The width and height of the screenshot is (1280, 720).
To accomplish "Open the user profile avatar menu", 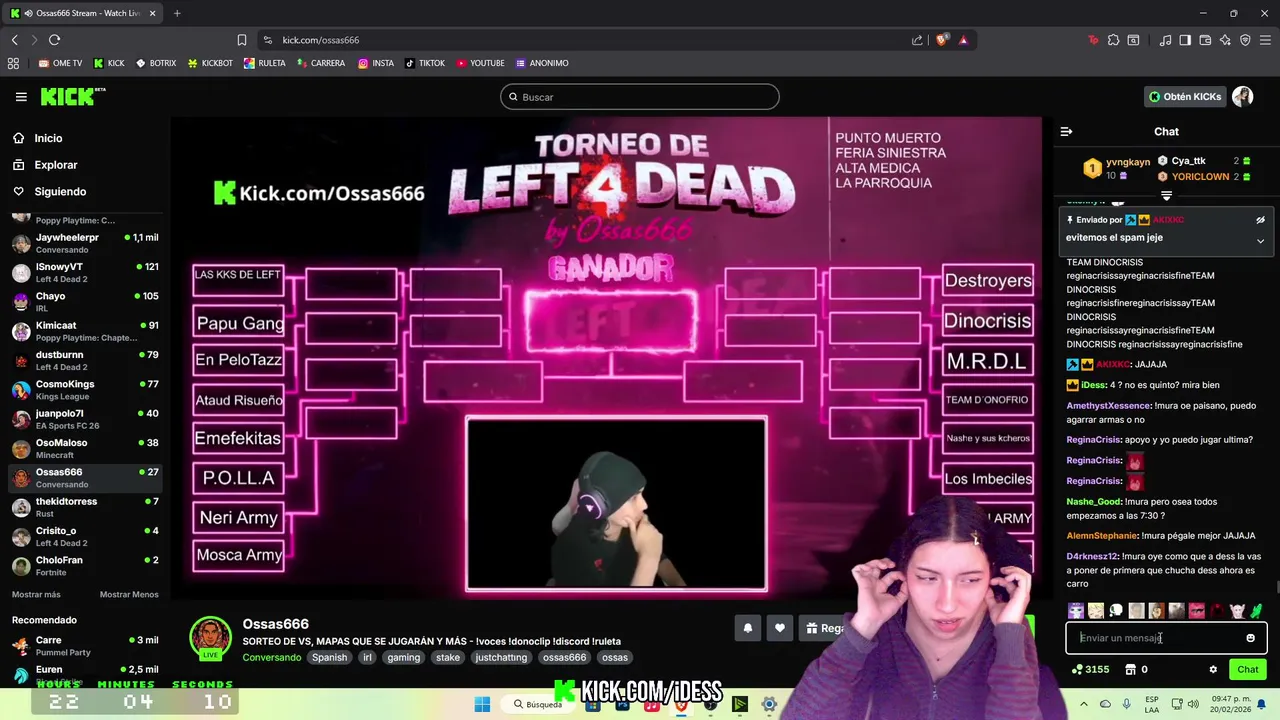I will pos(1242,97).
